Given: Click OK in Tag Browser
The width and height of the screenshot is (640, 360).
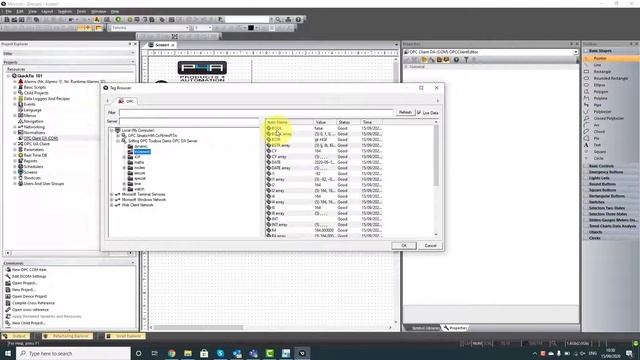Looking at the screenshot, I should pyautogui.click(x=404, y=246).
